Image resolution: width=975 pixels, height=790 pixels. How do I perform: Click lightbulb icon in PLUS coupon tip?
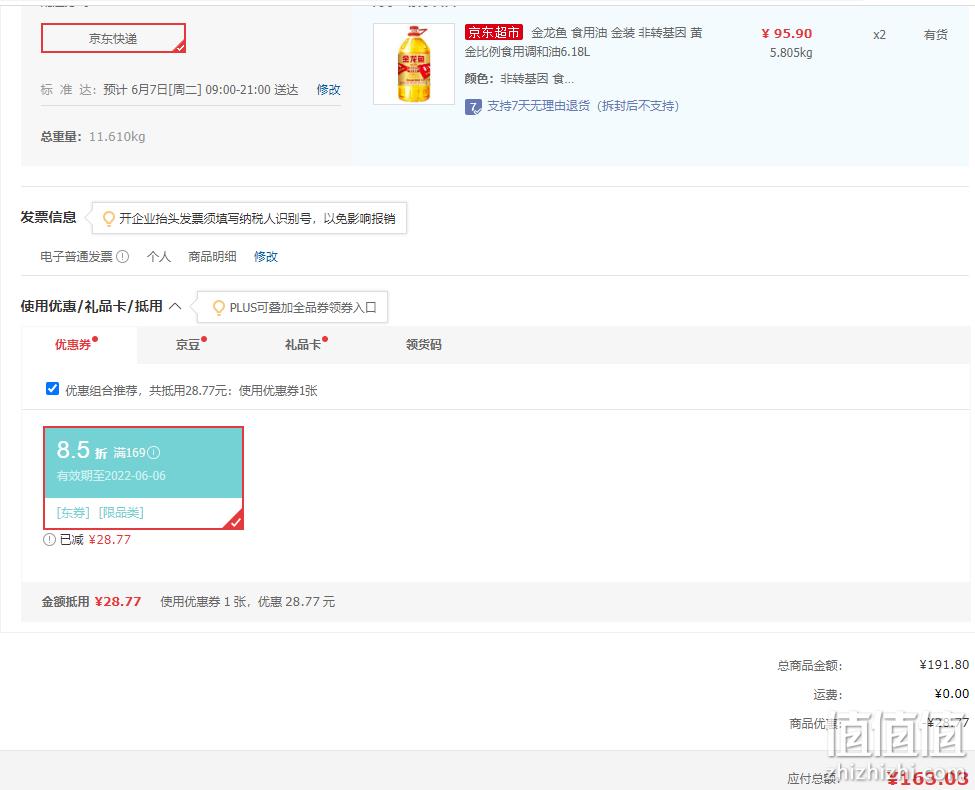click(x=218, y=307)
